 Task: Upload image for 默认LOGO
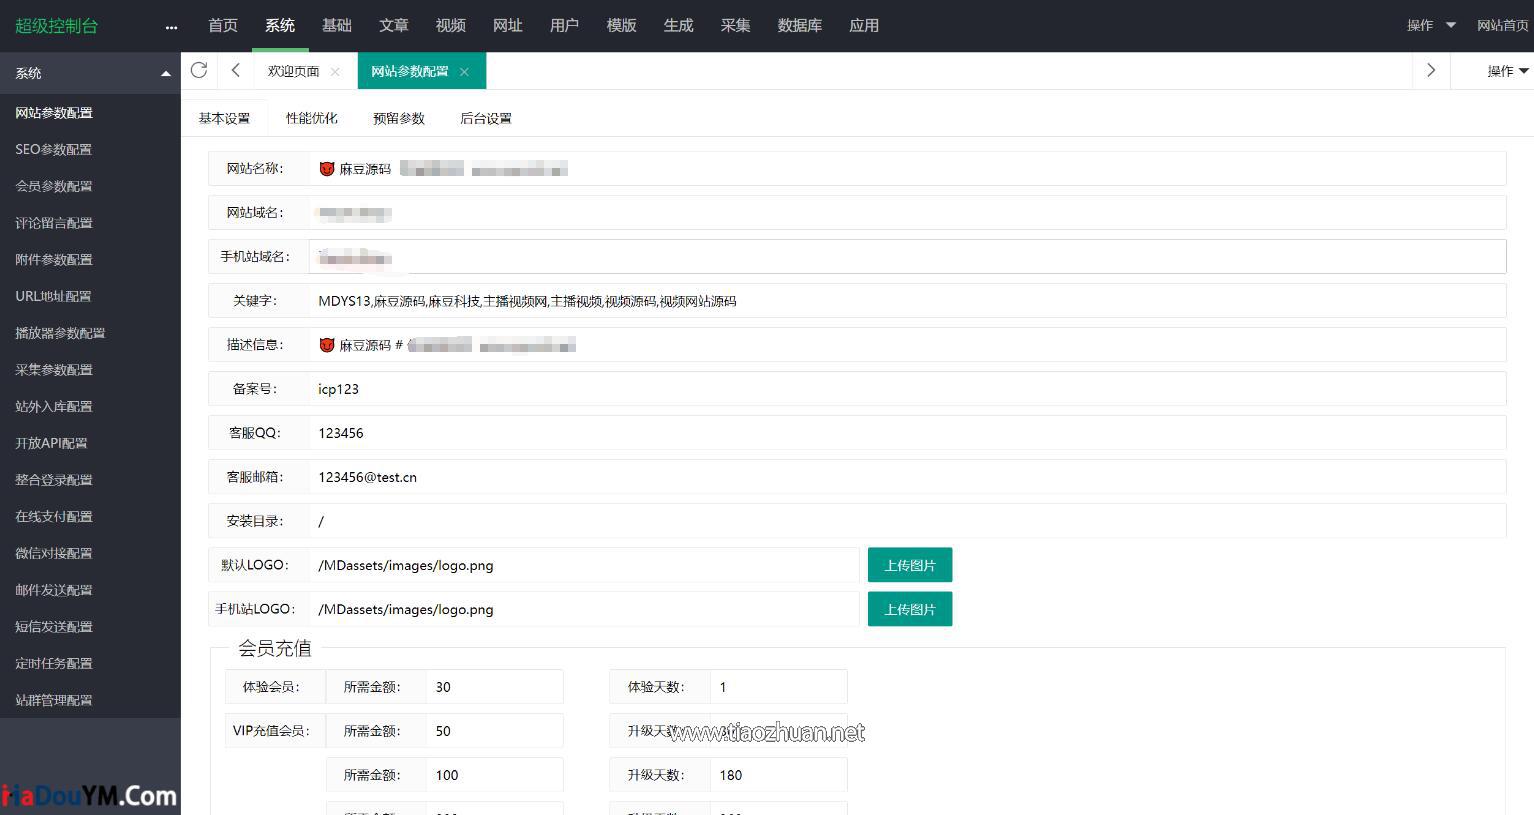(910, 565)
